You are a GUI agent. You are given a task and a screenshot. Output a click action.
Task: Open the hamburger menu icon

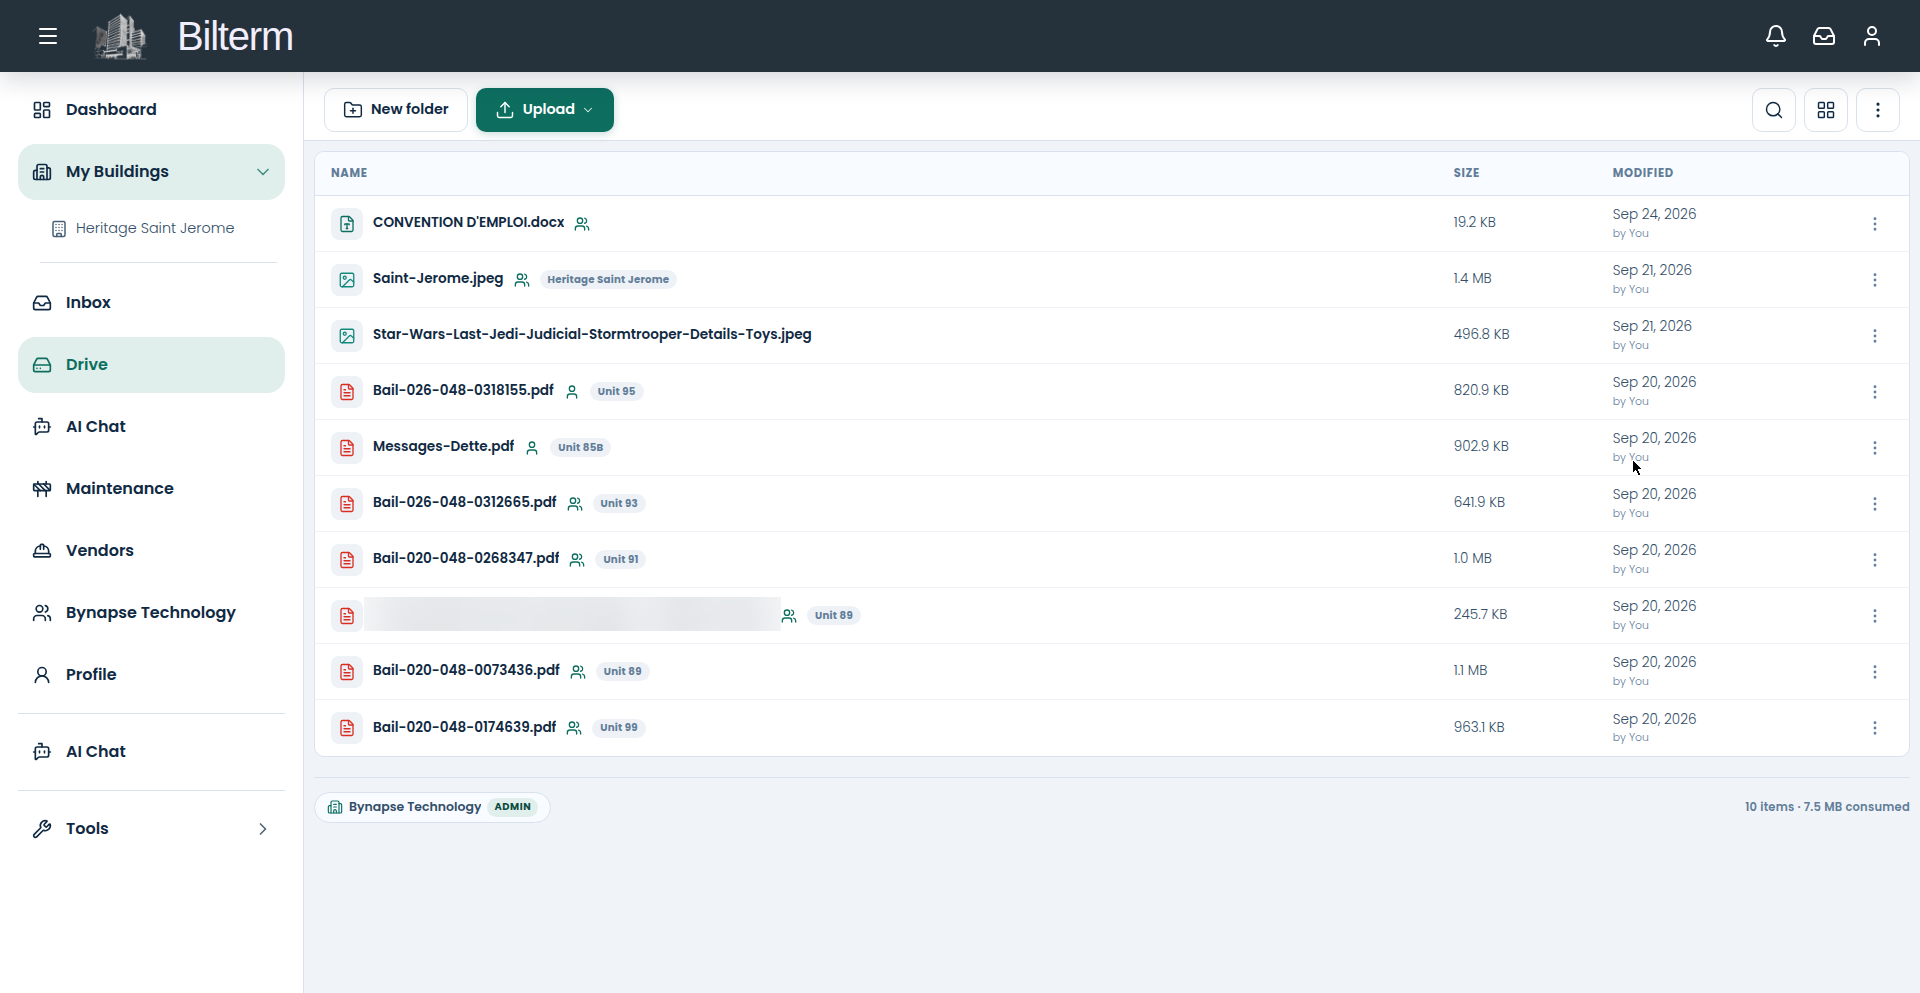pyautogui.click(x=48, y=37)
